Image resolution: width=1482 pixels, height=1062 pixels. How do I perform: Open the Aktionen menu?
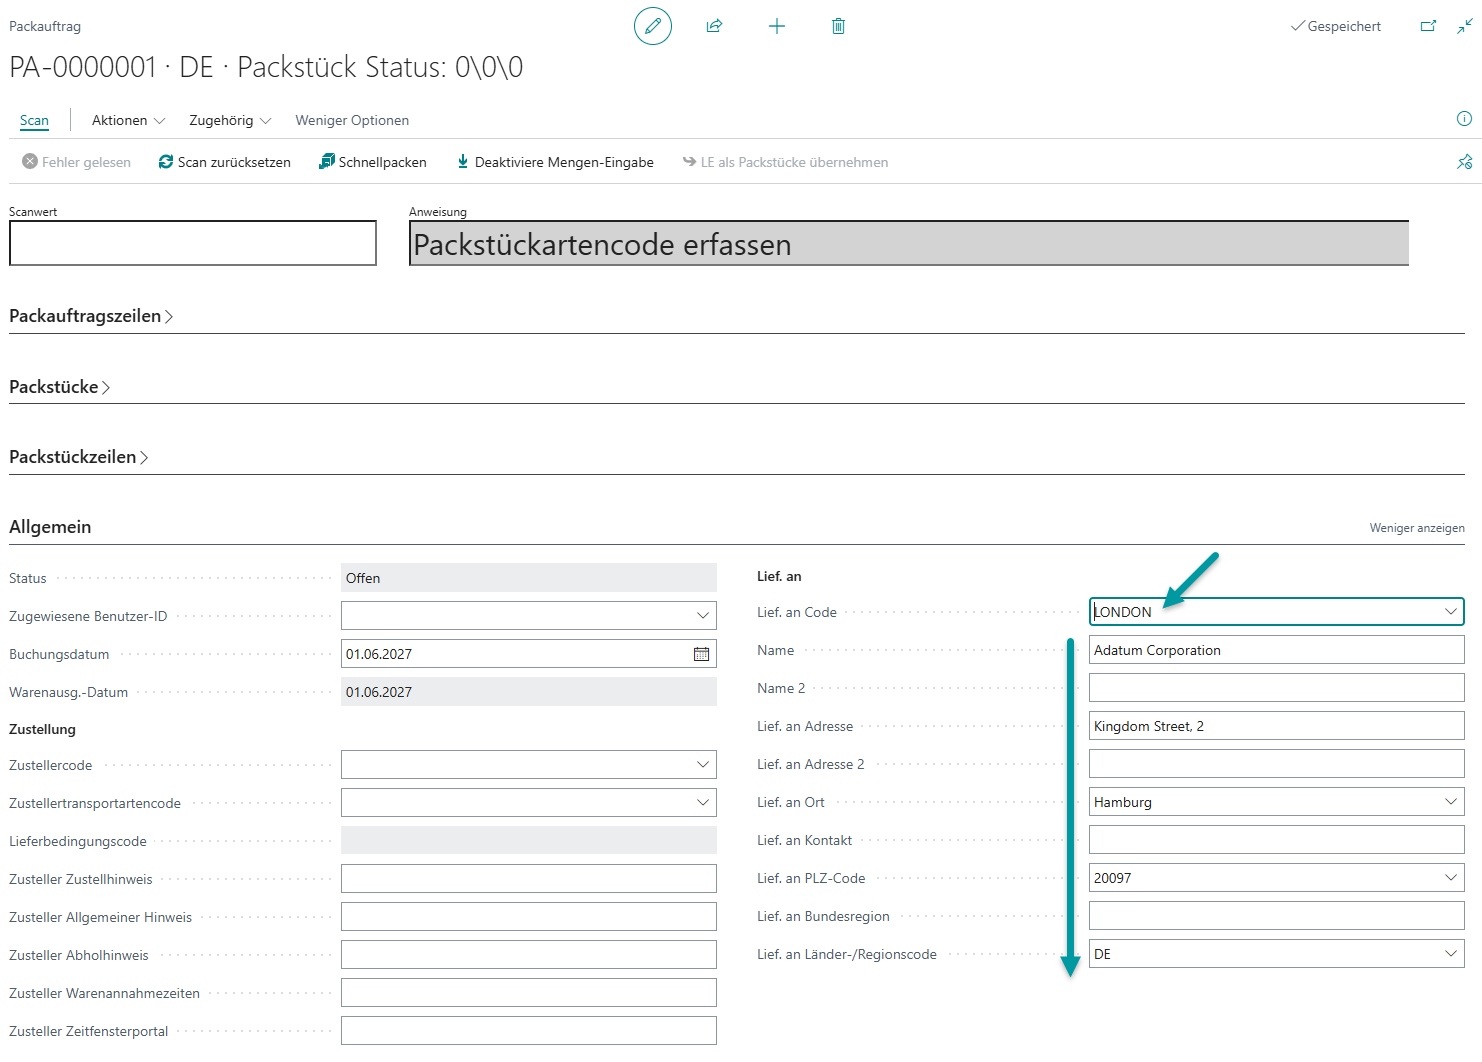(128, 120)
